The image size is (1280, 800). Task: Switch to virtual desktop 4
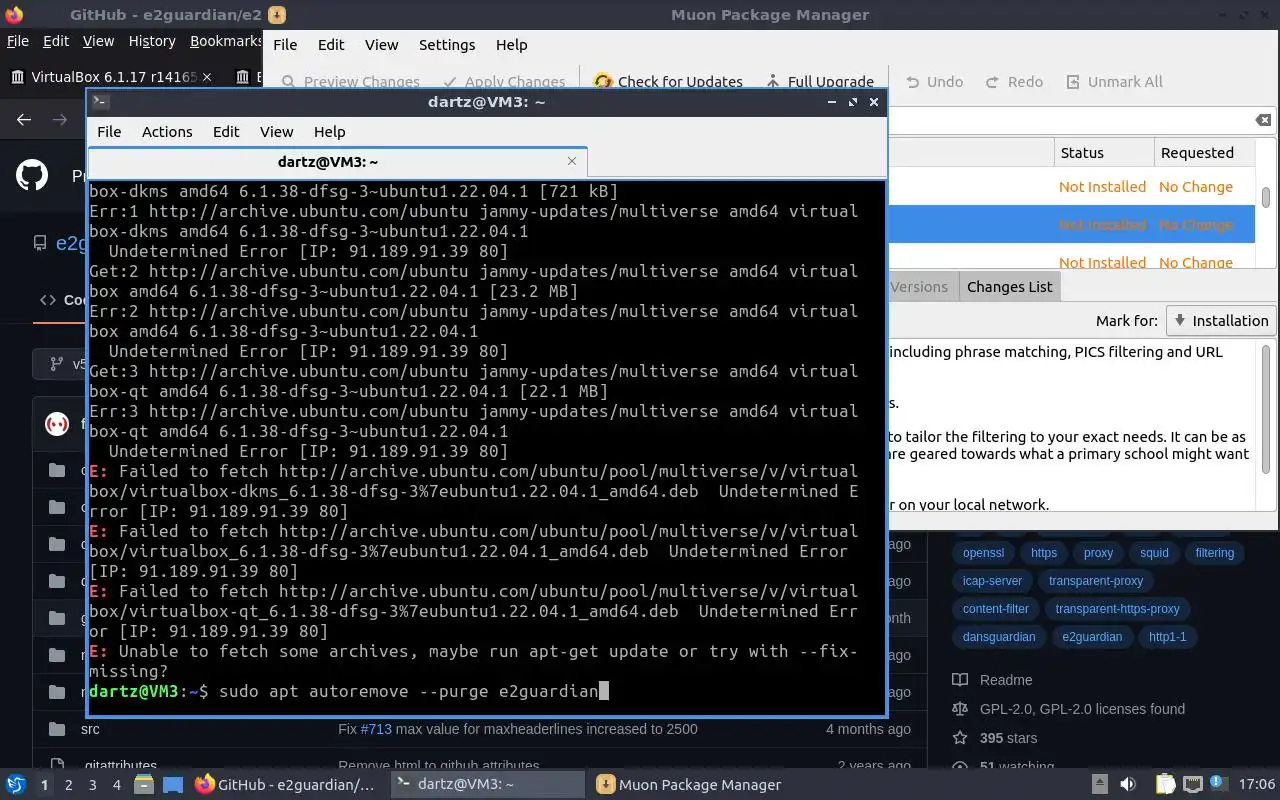117,785
